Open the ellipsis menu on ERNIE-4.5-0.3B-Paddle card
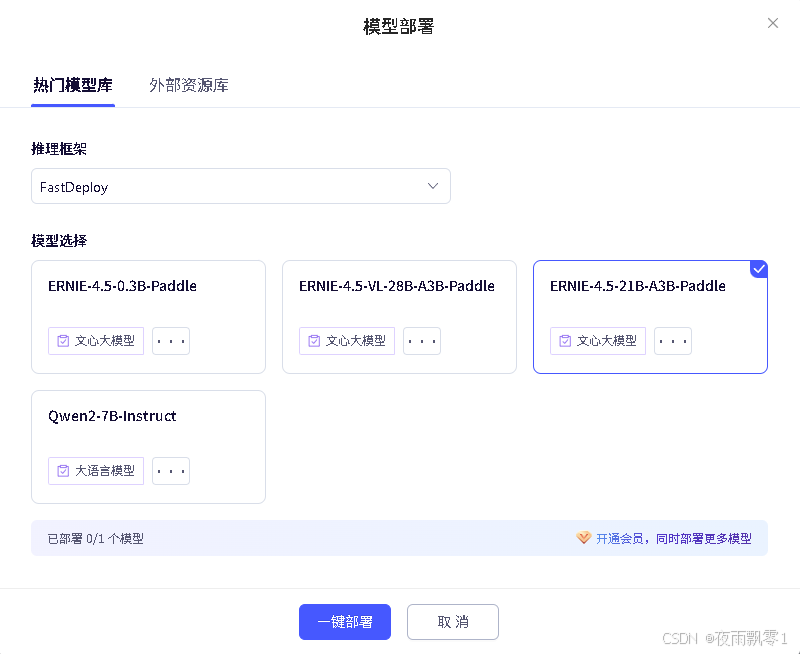 (x=171, y=341)
